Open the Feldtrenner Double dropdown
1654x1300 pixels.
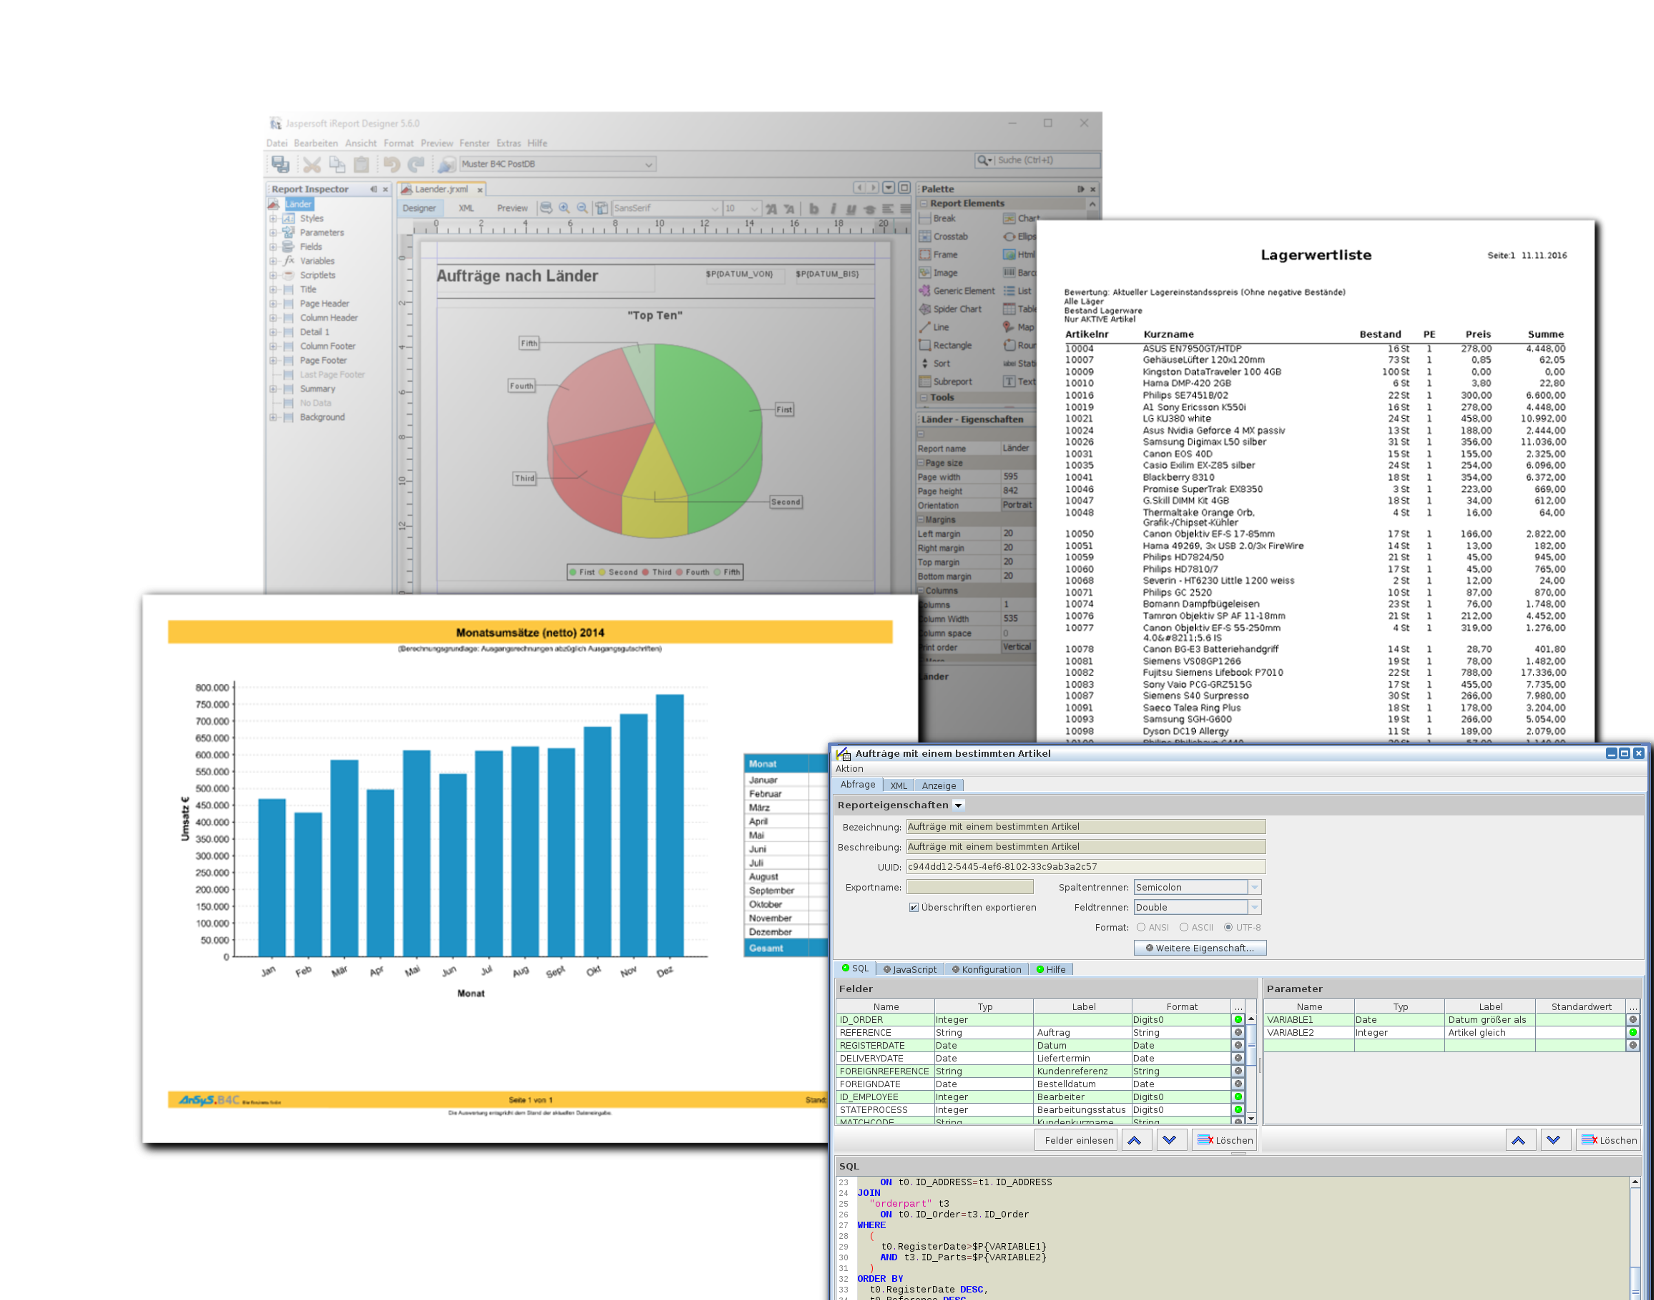pyautogui.click(x=1254, y=908)
